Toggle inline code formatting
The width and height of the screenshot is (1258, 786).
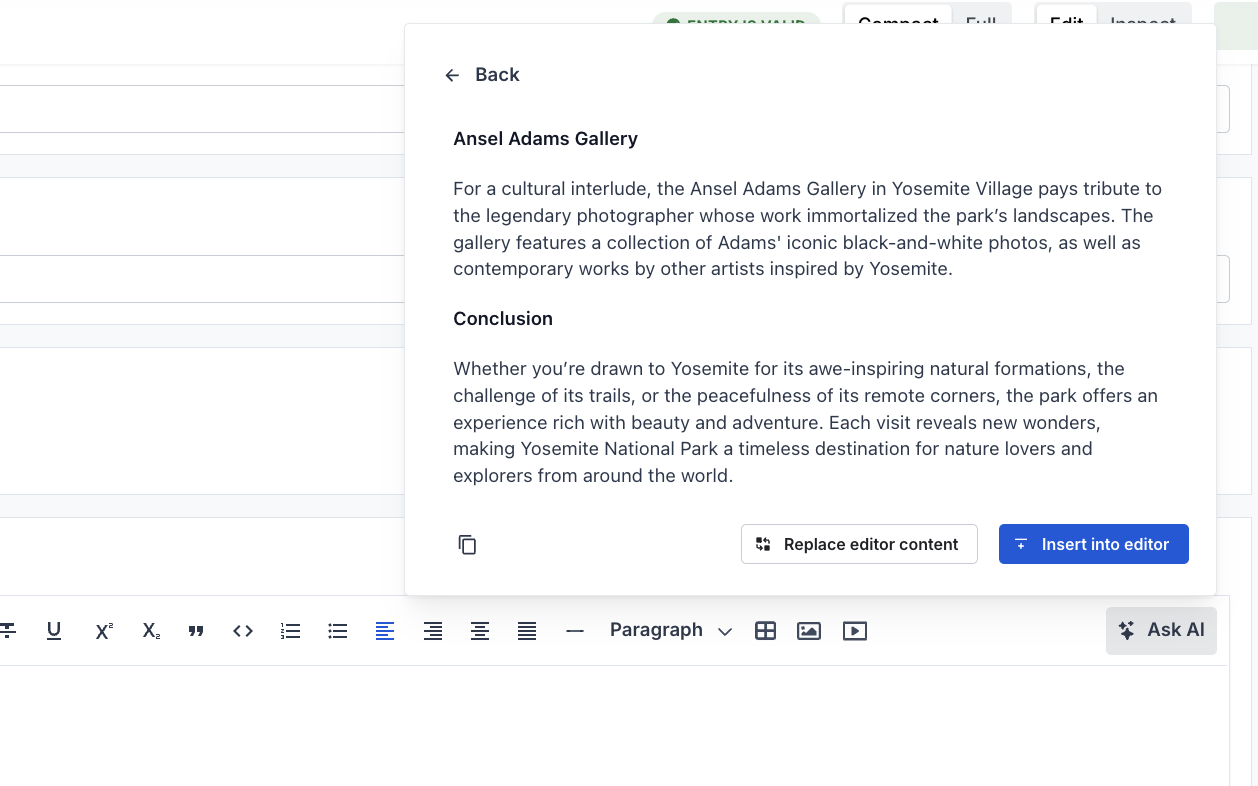[x=243, y=630]
